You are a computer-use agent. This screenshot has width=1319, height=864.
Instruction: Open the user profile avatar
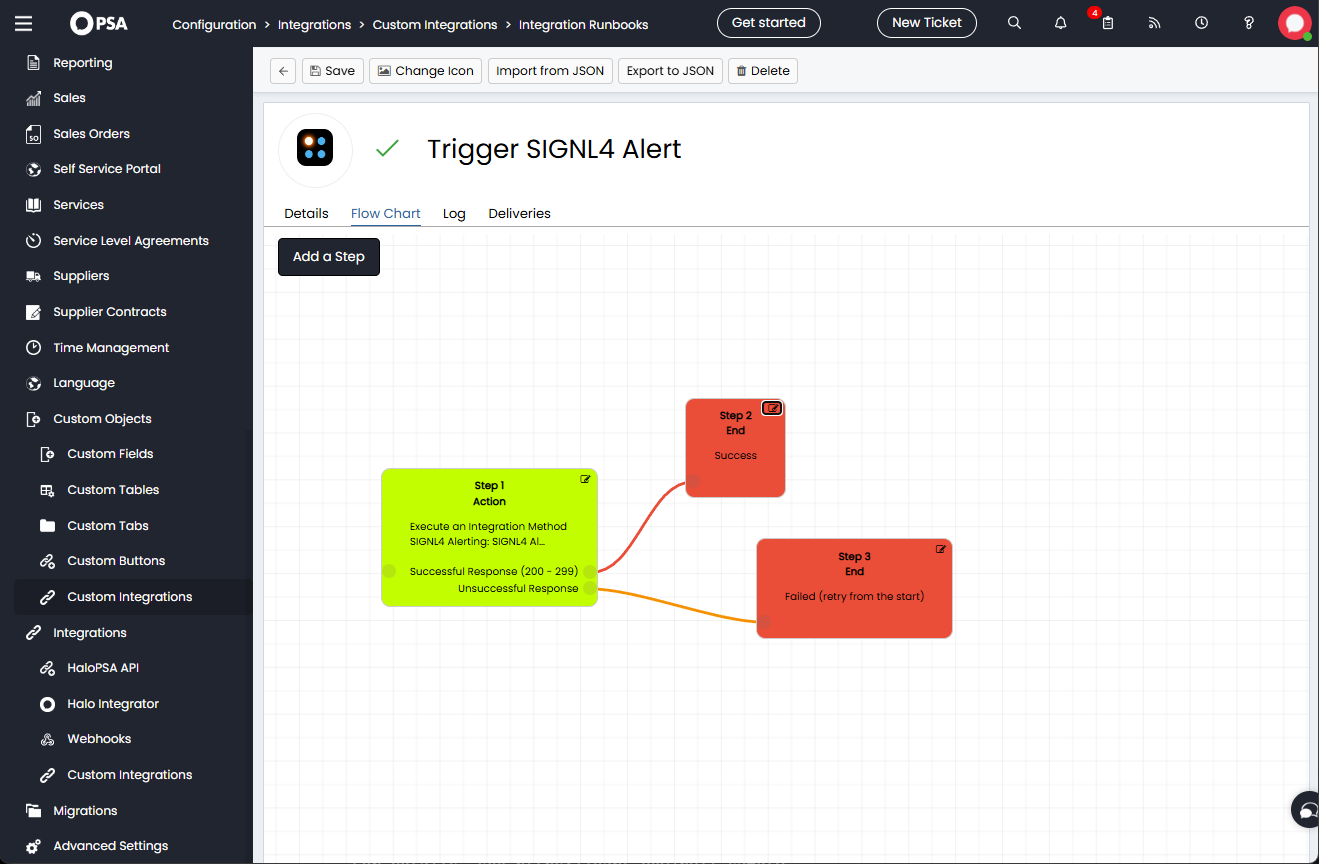1295,23
